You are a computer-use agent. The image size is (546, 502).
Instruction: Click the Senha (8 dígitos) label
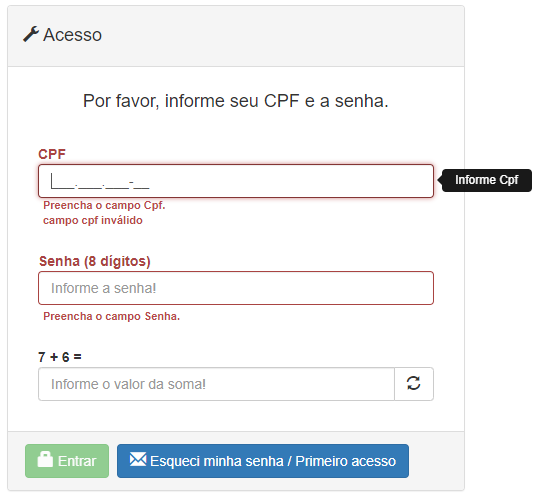[x=94, y=261]
